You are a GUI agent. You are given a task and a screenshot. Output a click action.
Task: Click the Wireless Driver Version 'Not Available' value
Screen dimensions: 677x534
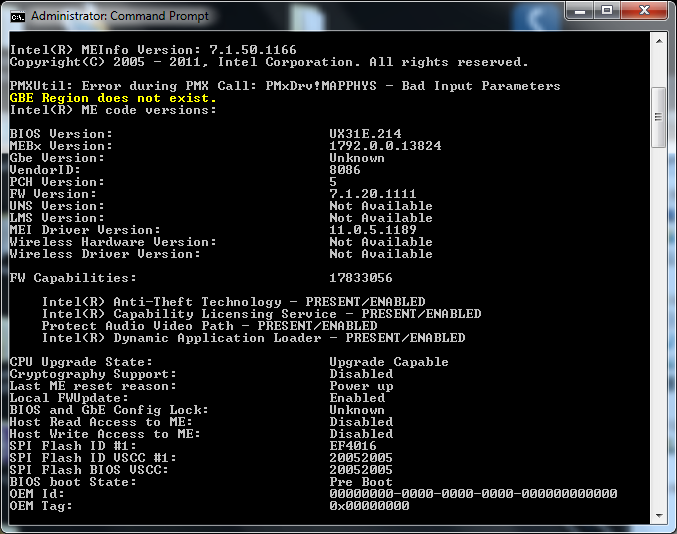point(381,254)
